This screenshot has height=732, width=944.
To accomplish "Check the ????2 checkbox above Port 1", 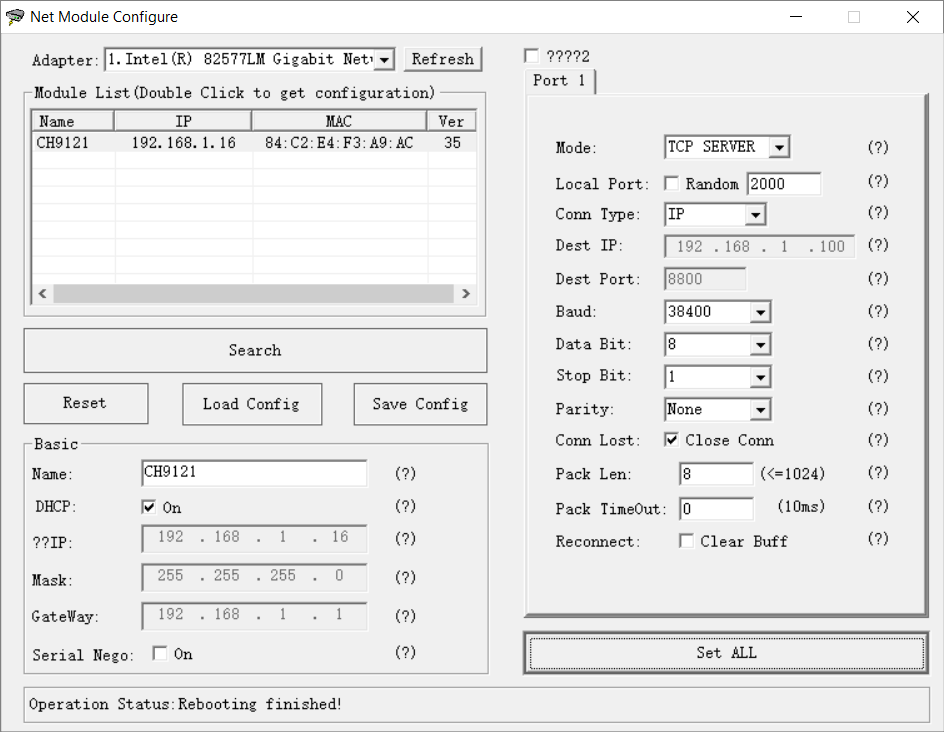I will point(532,56).
